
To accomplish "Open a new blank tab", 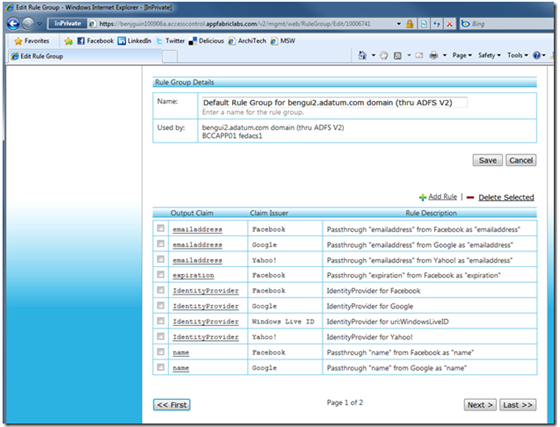I will coord(170,56).
